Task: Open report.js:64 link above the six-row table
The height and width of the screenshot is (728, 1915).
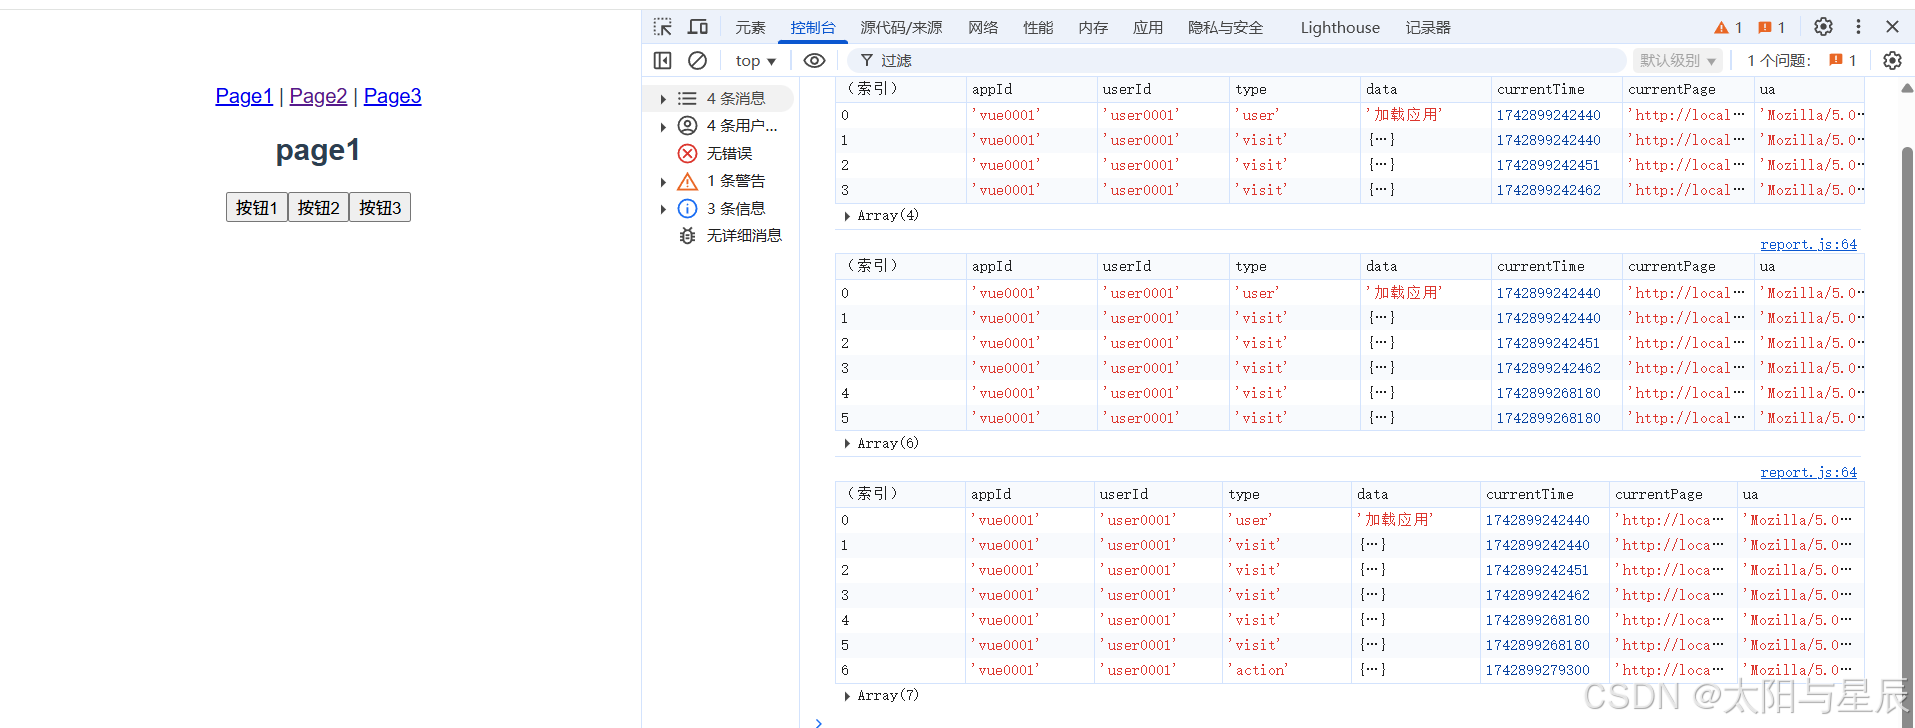Action: [x=1808, y=244]
